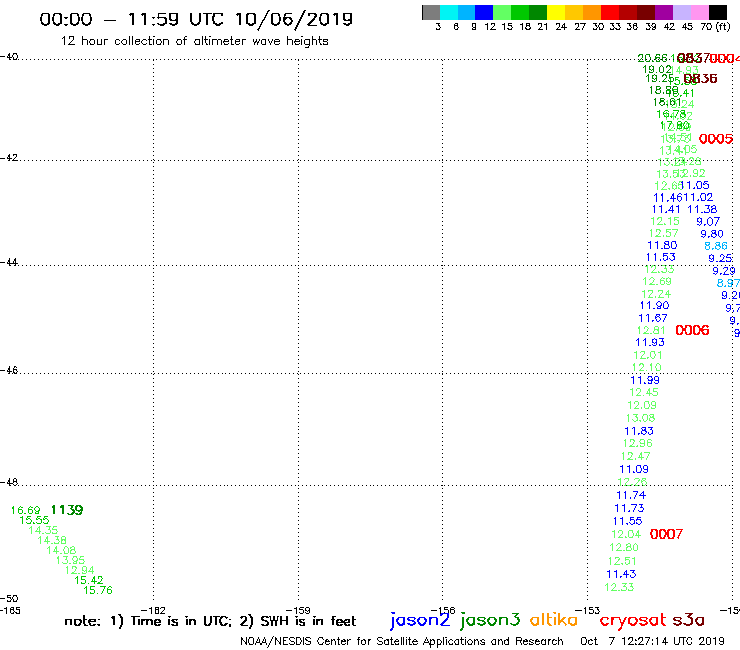Click wave height value 14.35

pos(43,530)
